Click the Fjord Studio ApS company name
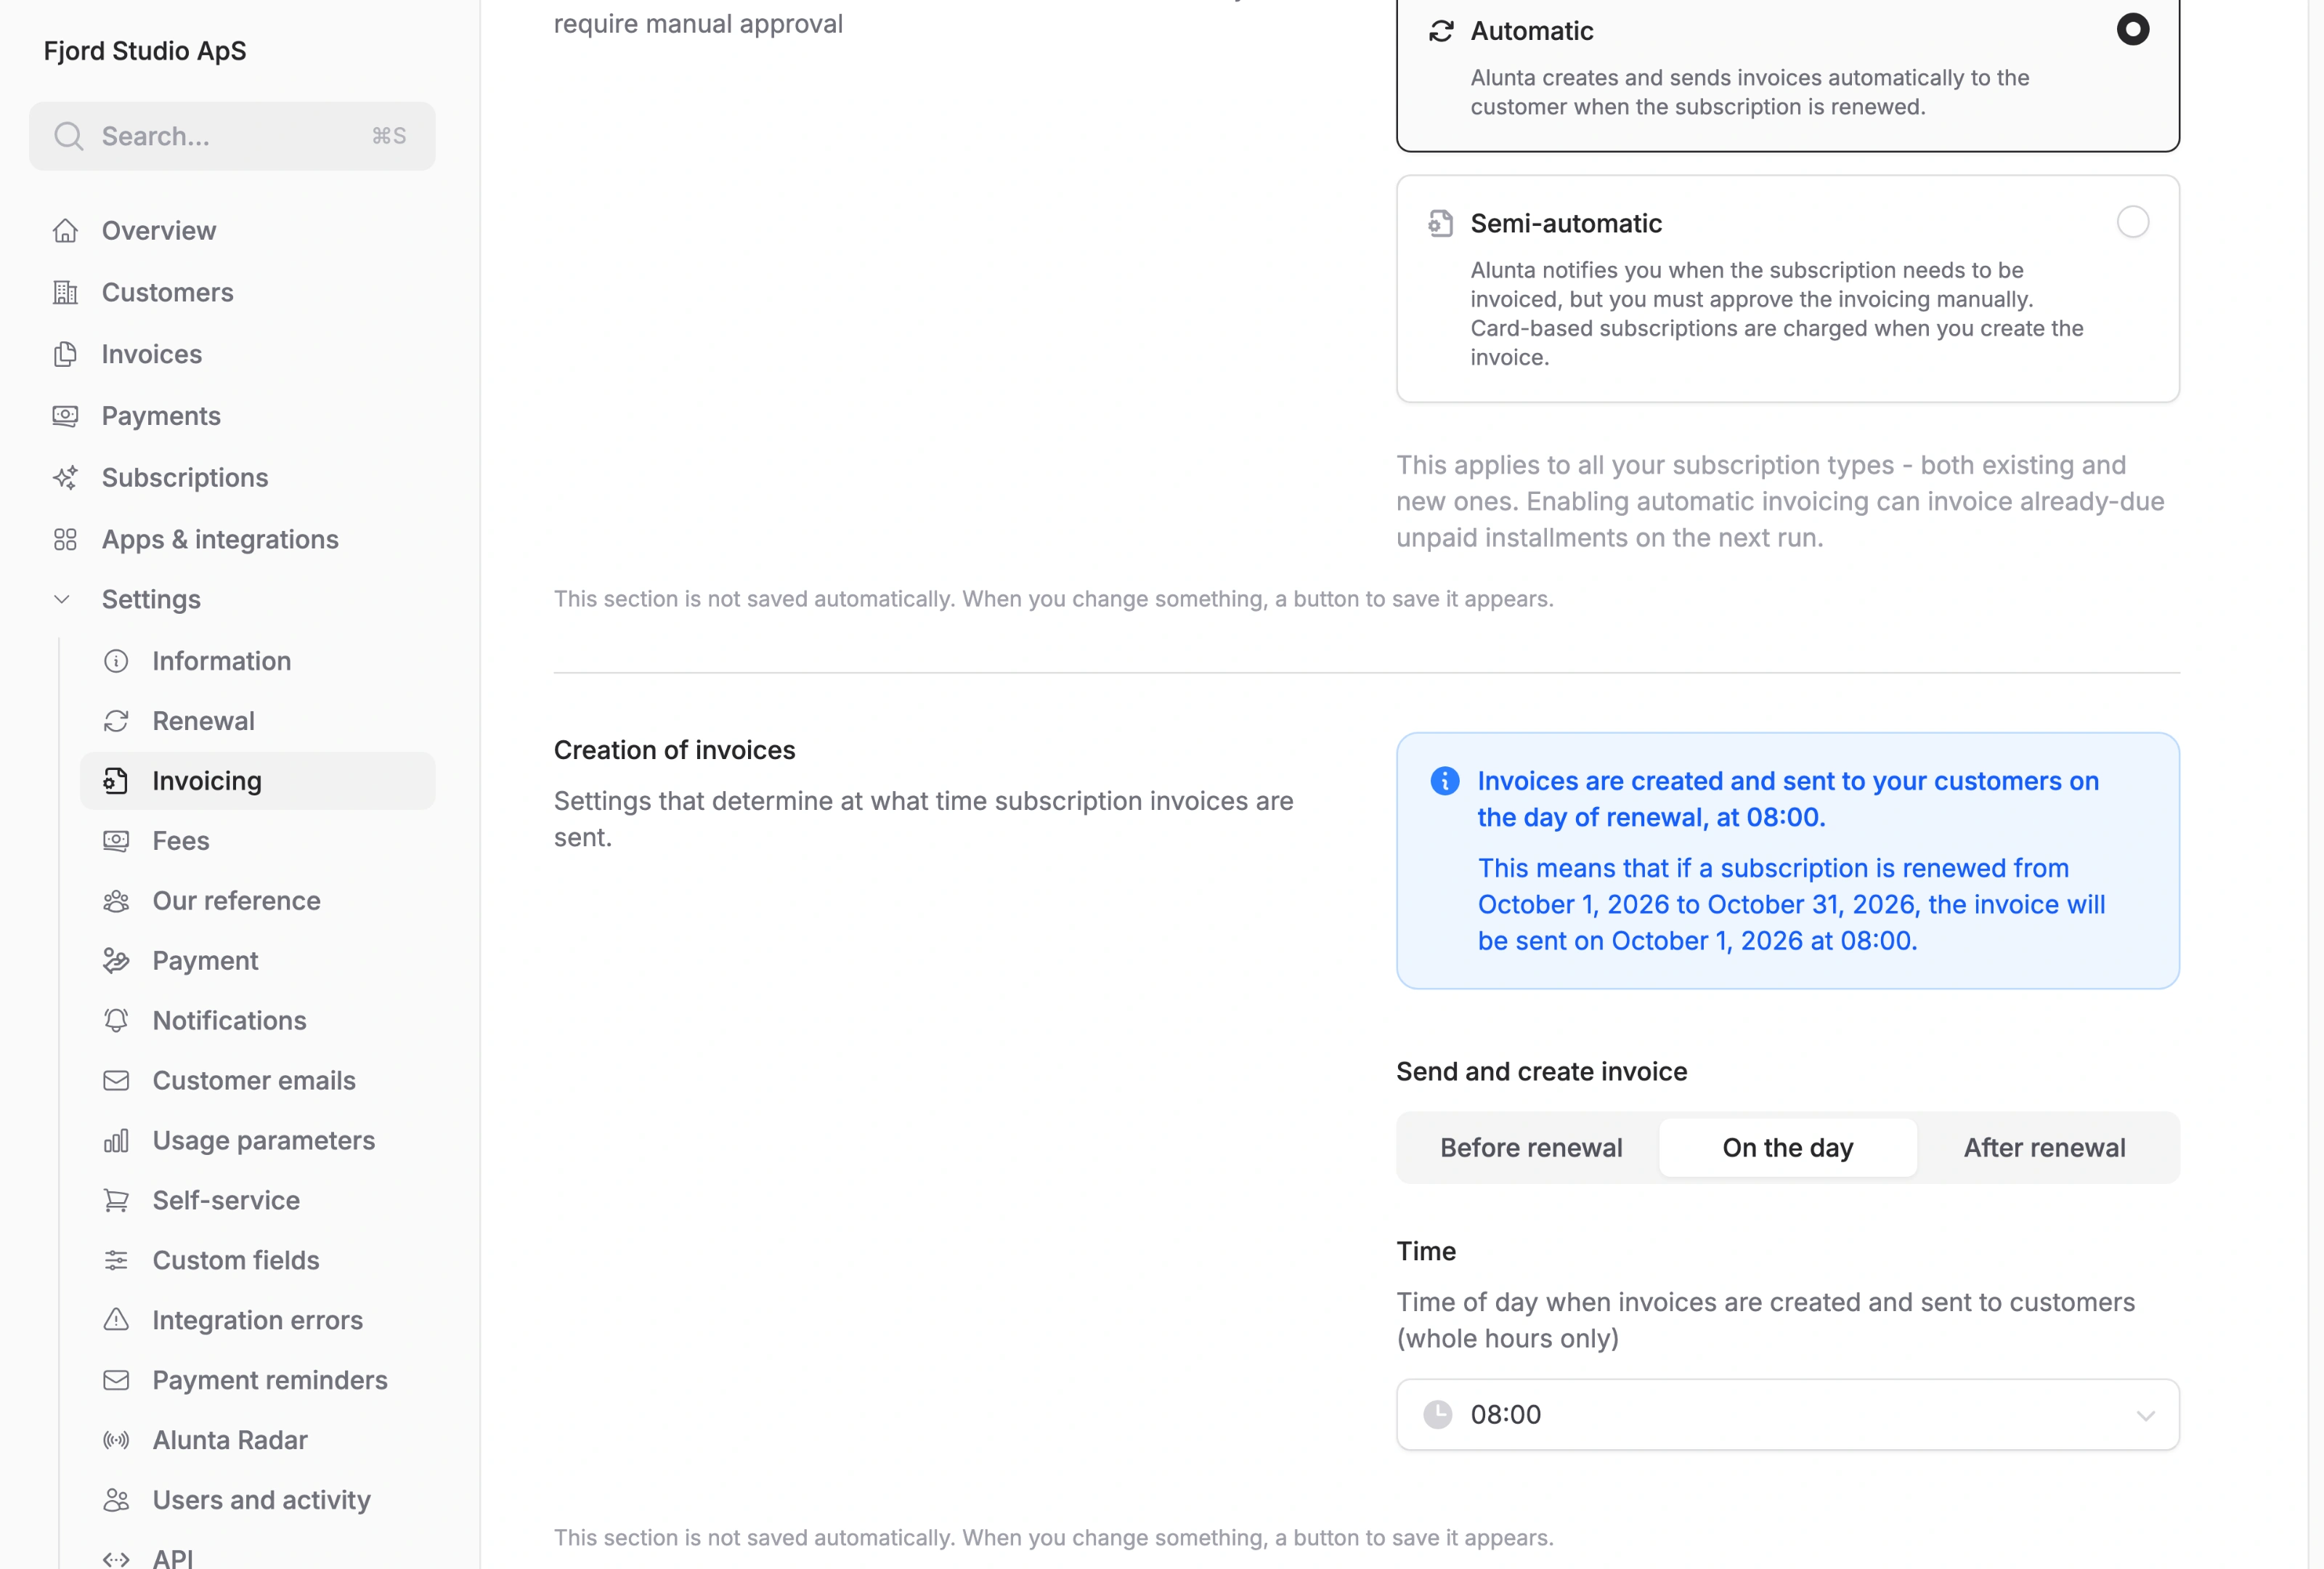The width and height of the screenshot is (2324, 1569). click(145, 51)
